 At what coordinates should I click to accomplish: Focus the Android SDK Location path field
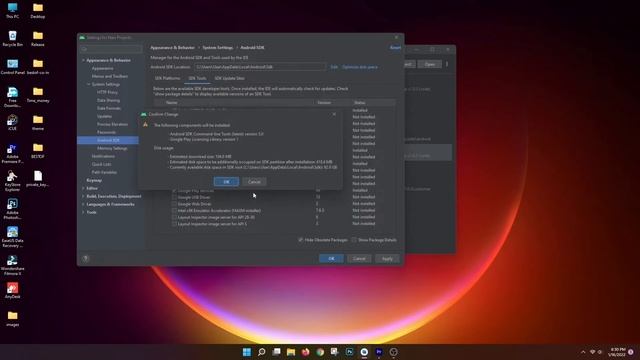coord(260,67)
